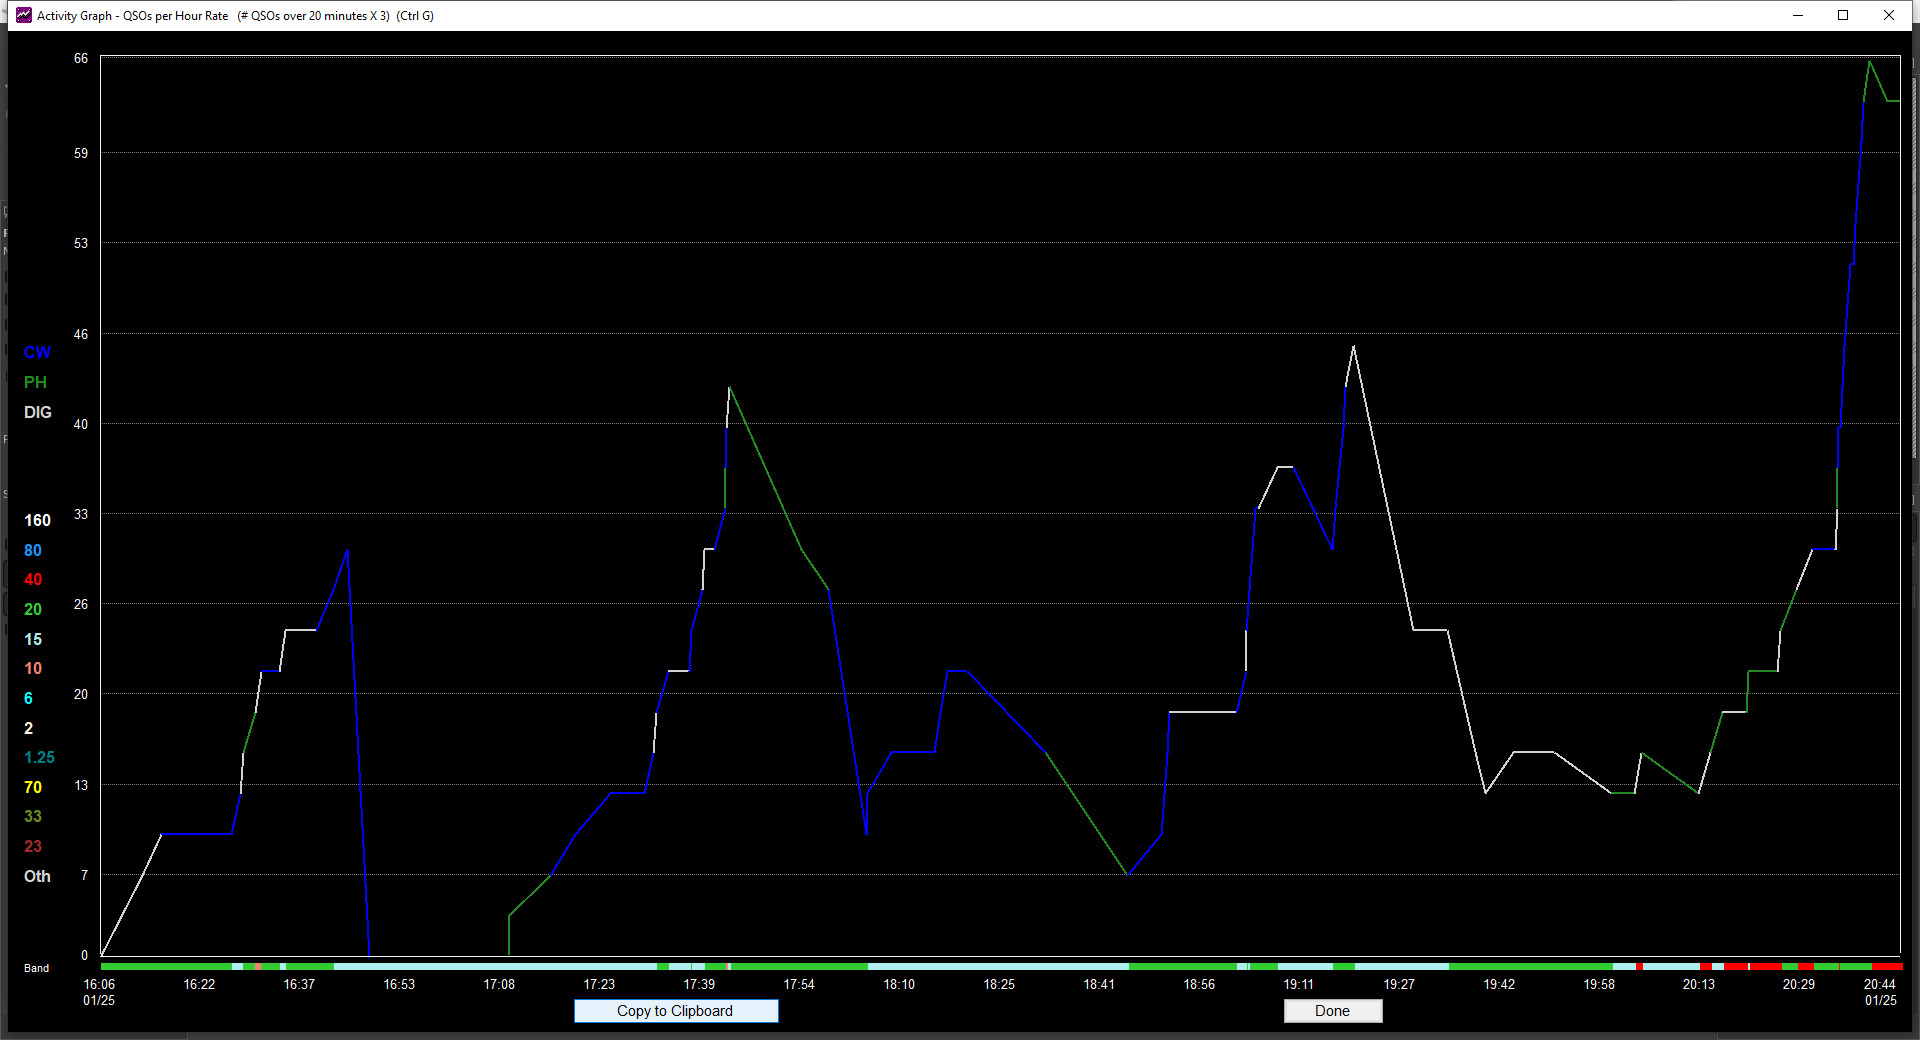Click the 20:44 time axis label

click(x=1880, y=984)
